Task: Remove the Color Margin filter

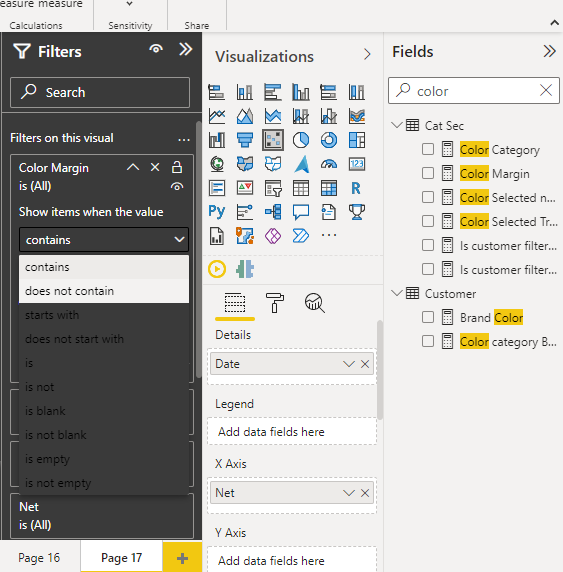Action: coord(155,167)
